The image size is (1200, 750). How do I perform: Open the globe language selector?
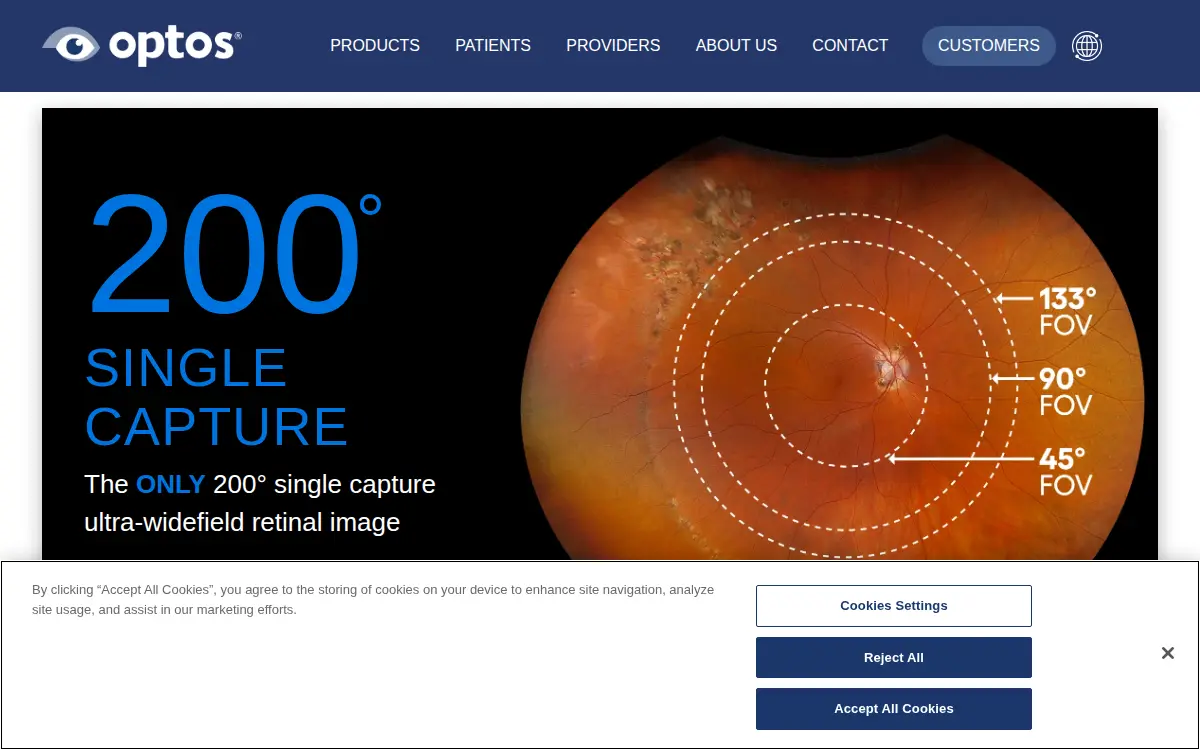point(1087,46)
